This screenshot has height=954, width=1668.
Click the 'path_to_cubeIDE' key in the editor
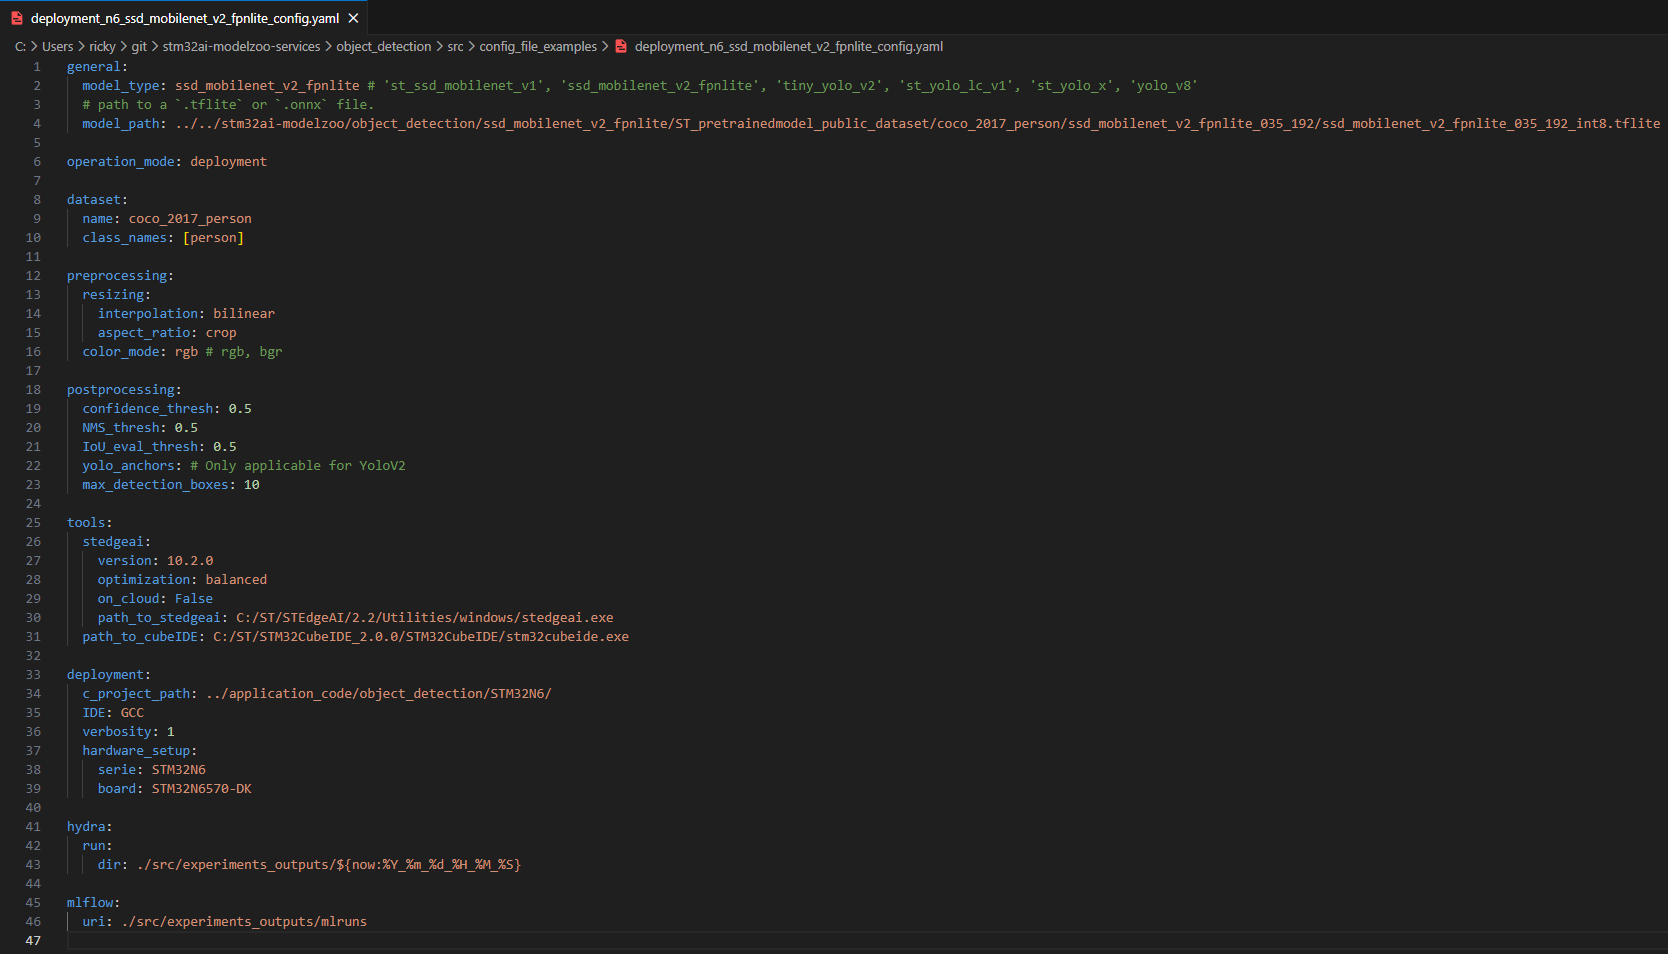pyautogui.click(x=140, y=637)
